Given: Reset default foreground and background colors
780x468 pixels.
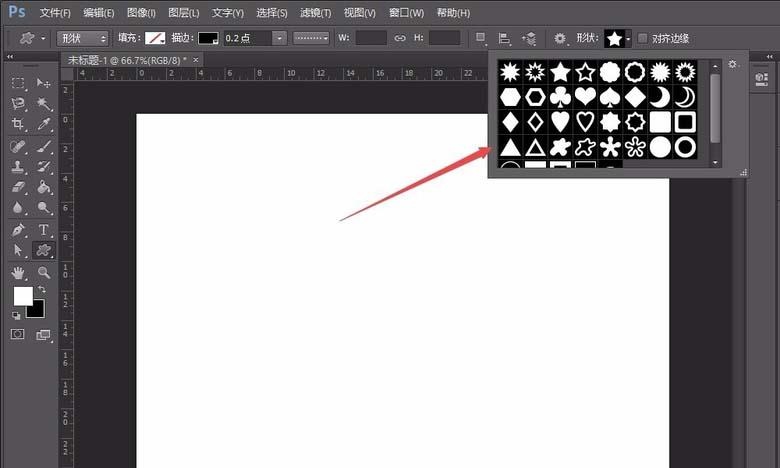Looking at the screenshot, I should pos(16,315).
